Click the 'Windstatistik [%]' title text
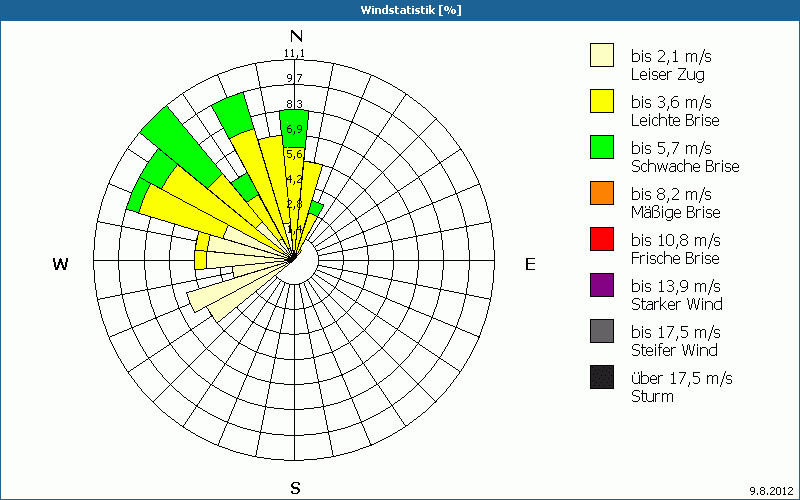Viewport: 800px width, 500px height. pos(411,10)
